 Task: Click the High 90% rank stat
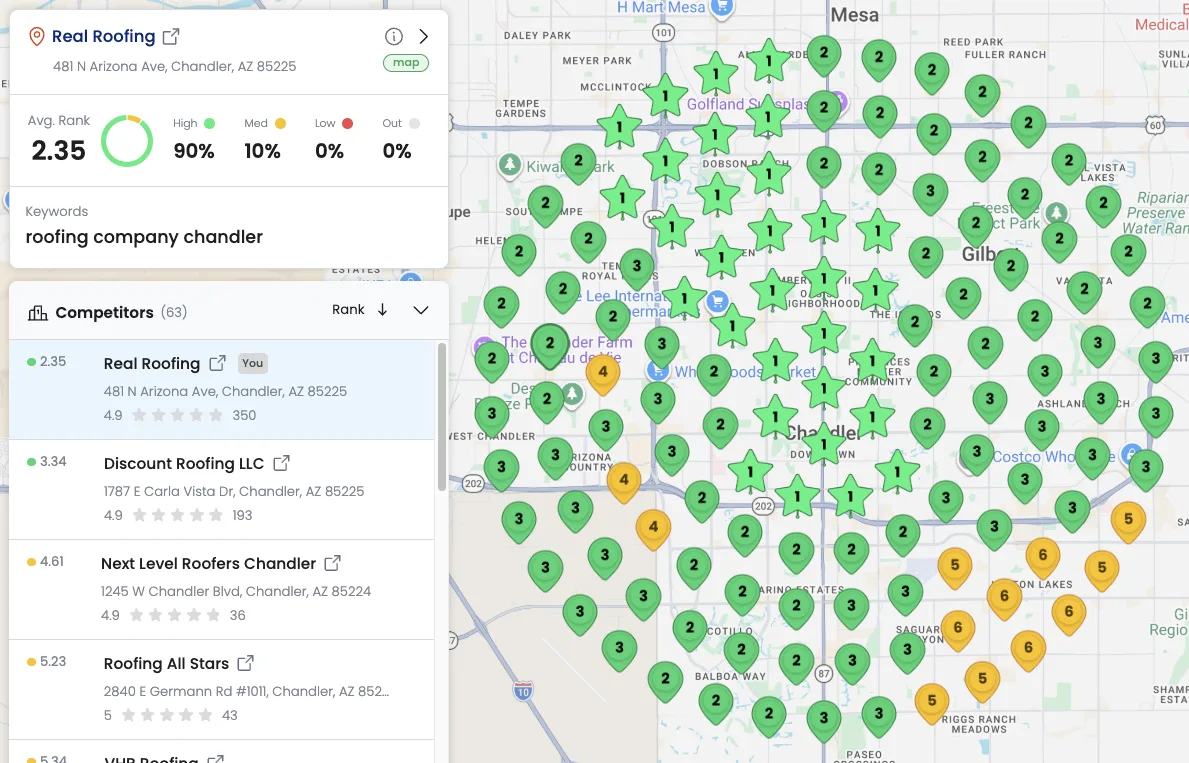coord(194,140)
